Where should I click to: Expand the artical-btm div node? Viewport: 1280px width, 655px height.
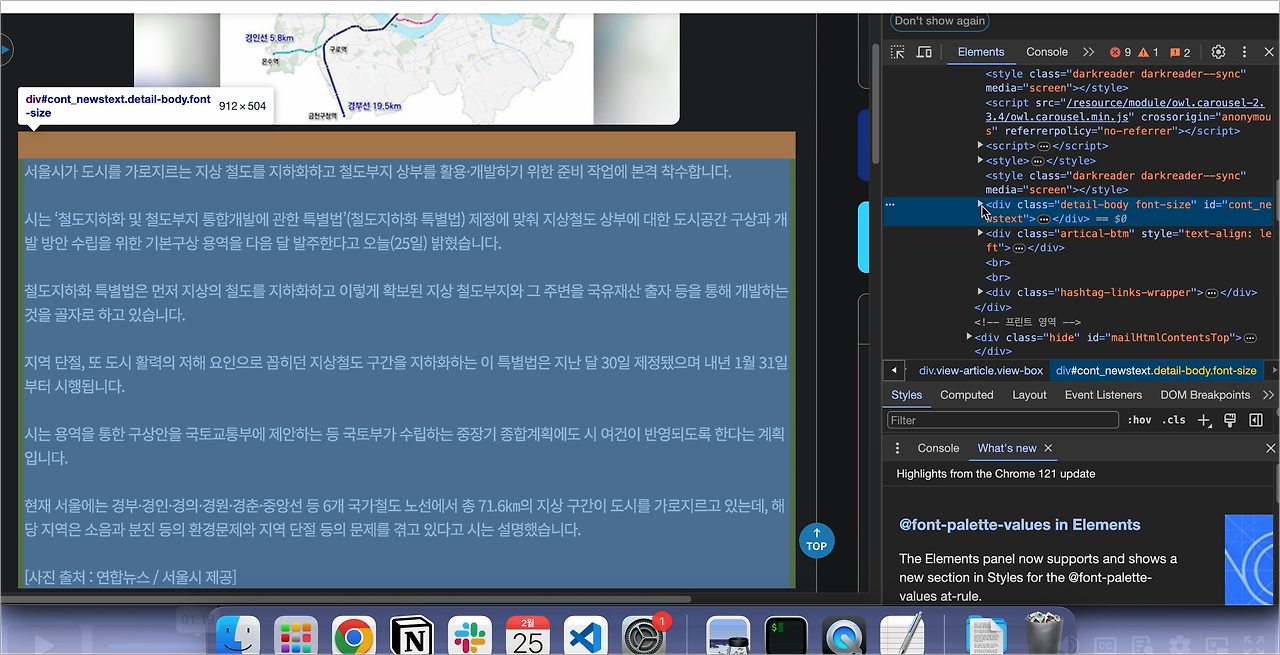tap(980, 233)
